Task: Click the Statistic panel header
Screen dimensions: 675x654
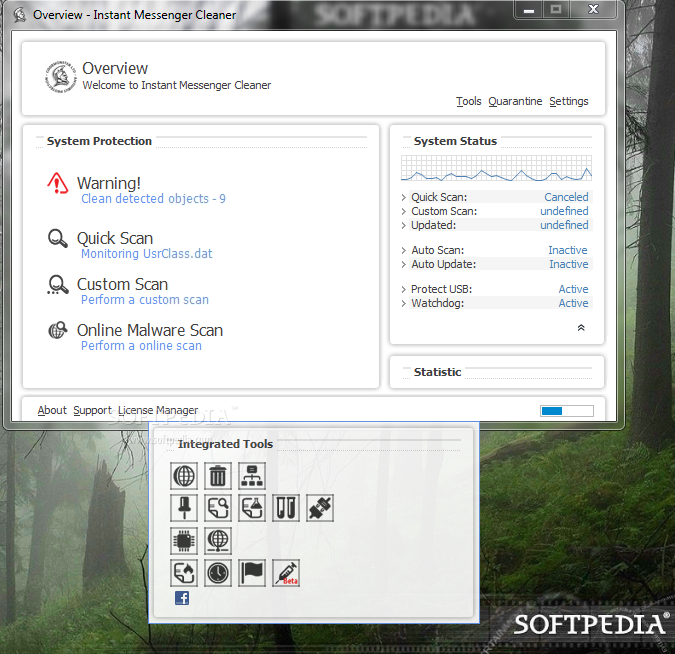Action: click(x=437, y=372)
